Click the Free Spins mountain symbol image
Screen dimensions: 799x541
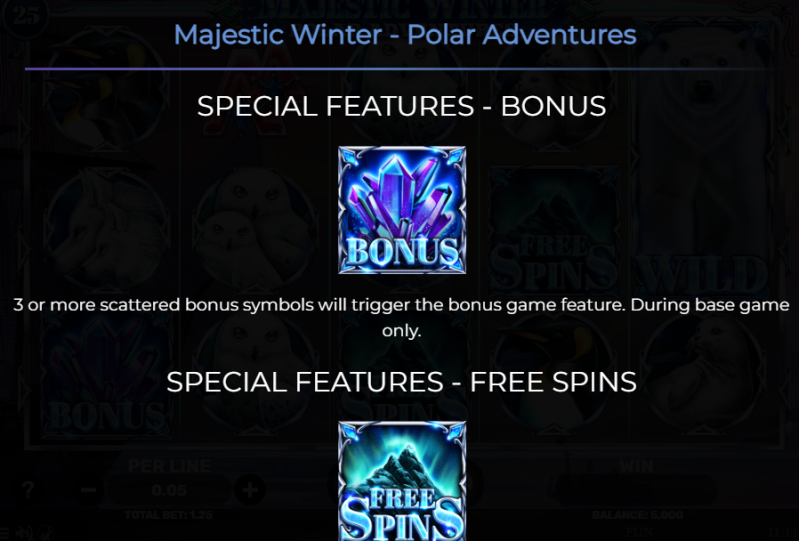pyautogui.click(x=402, y=481)
